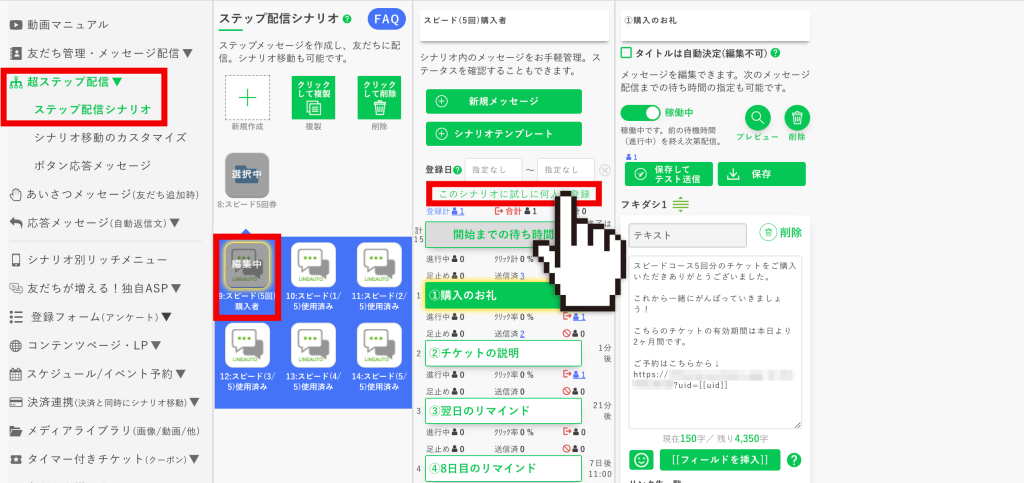This screenshot has width=1024, height=483.
Task: Expand 友だち管理・メッセージ配信 menu
Action: [x=101, y=54]
